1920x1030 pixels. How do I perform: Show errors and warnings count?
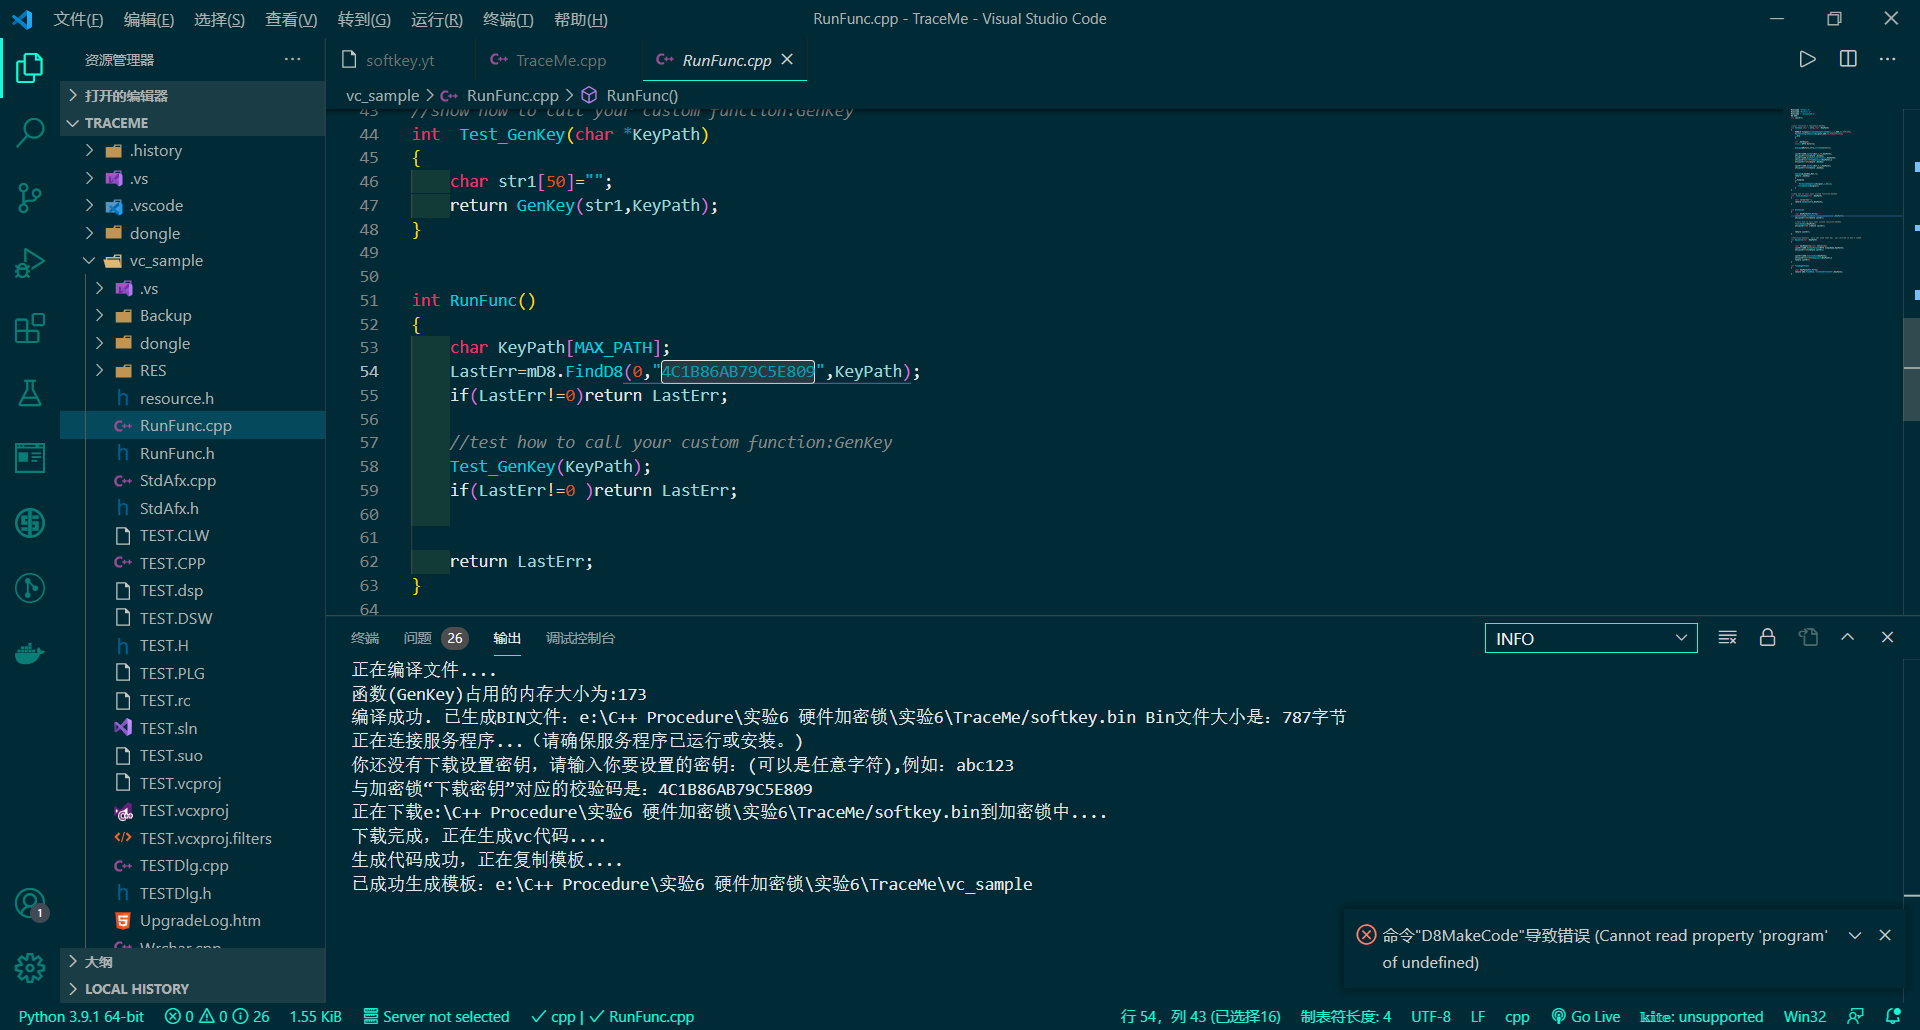click(x=217, y=1016)
